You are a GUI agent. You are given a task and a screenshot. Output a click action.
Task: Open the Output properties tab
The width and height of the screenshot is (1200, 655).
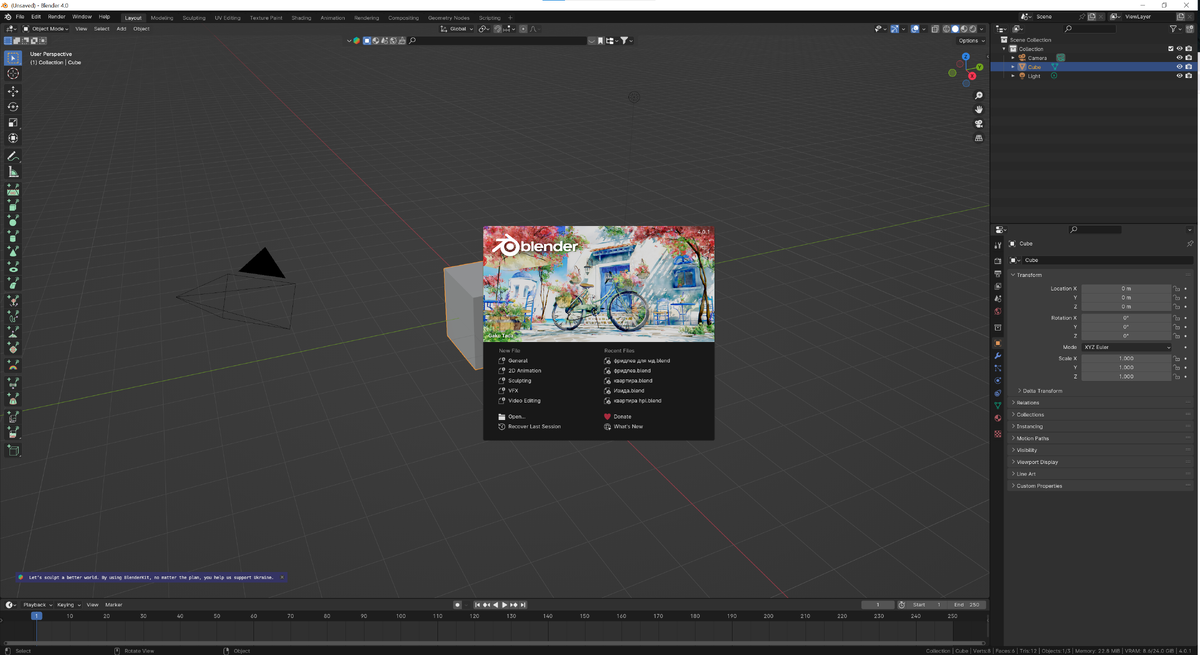tap(998, 274)
